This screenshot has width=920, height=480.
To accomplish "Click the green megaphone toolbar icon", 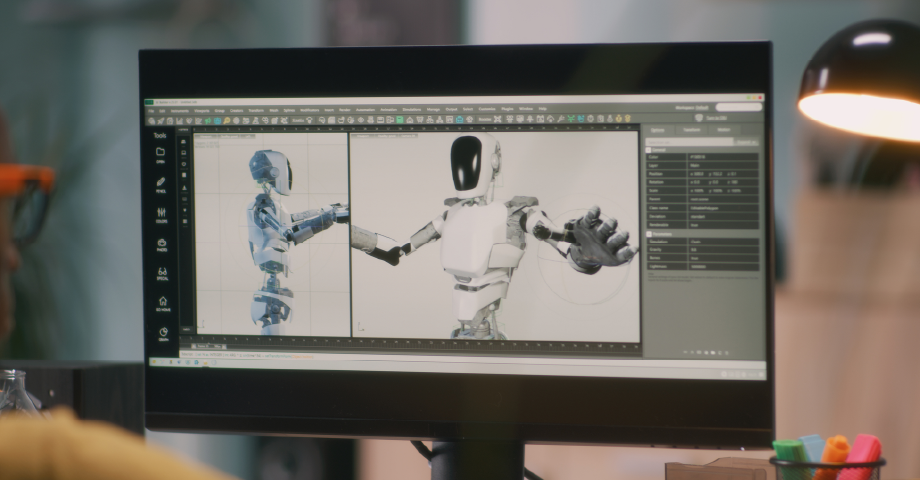I will (208, 120).
